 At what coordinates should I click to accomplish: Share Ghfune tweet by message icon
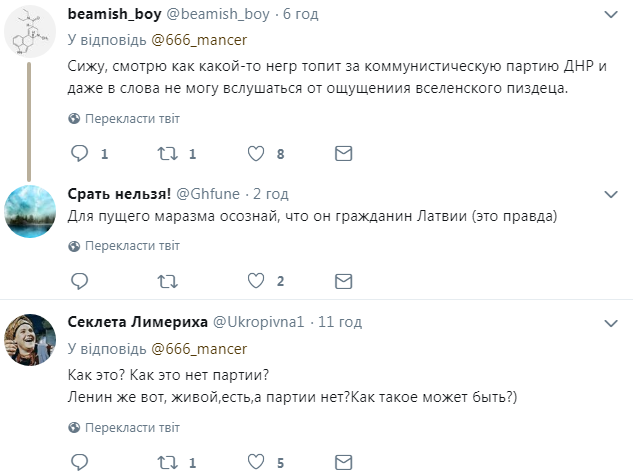click(x=343, y=280)
